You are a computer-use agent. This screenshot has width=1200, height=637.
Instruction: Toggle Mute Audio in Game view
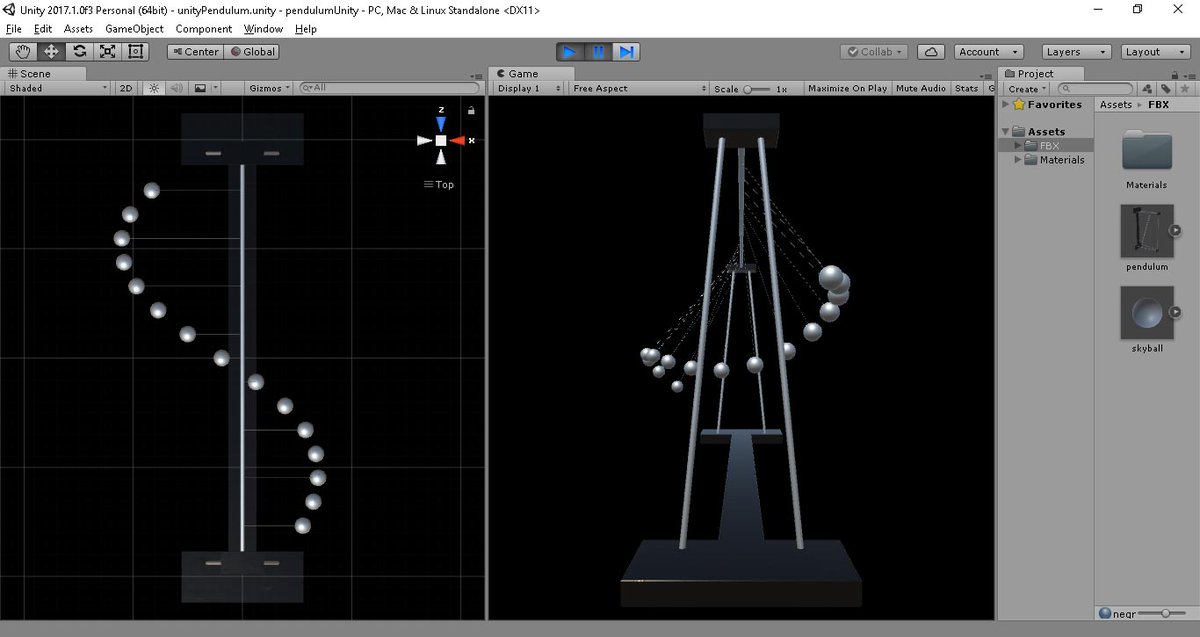921,88
